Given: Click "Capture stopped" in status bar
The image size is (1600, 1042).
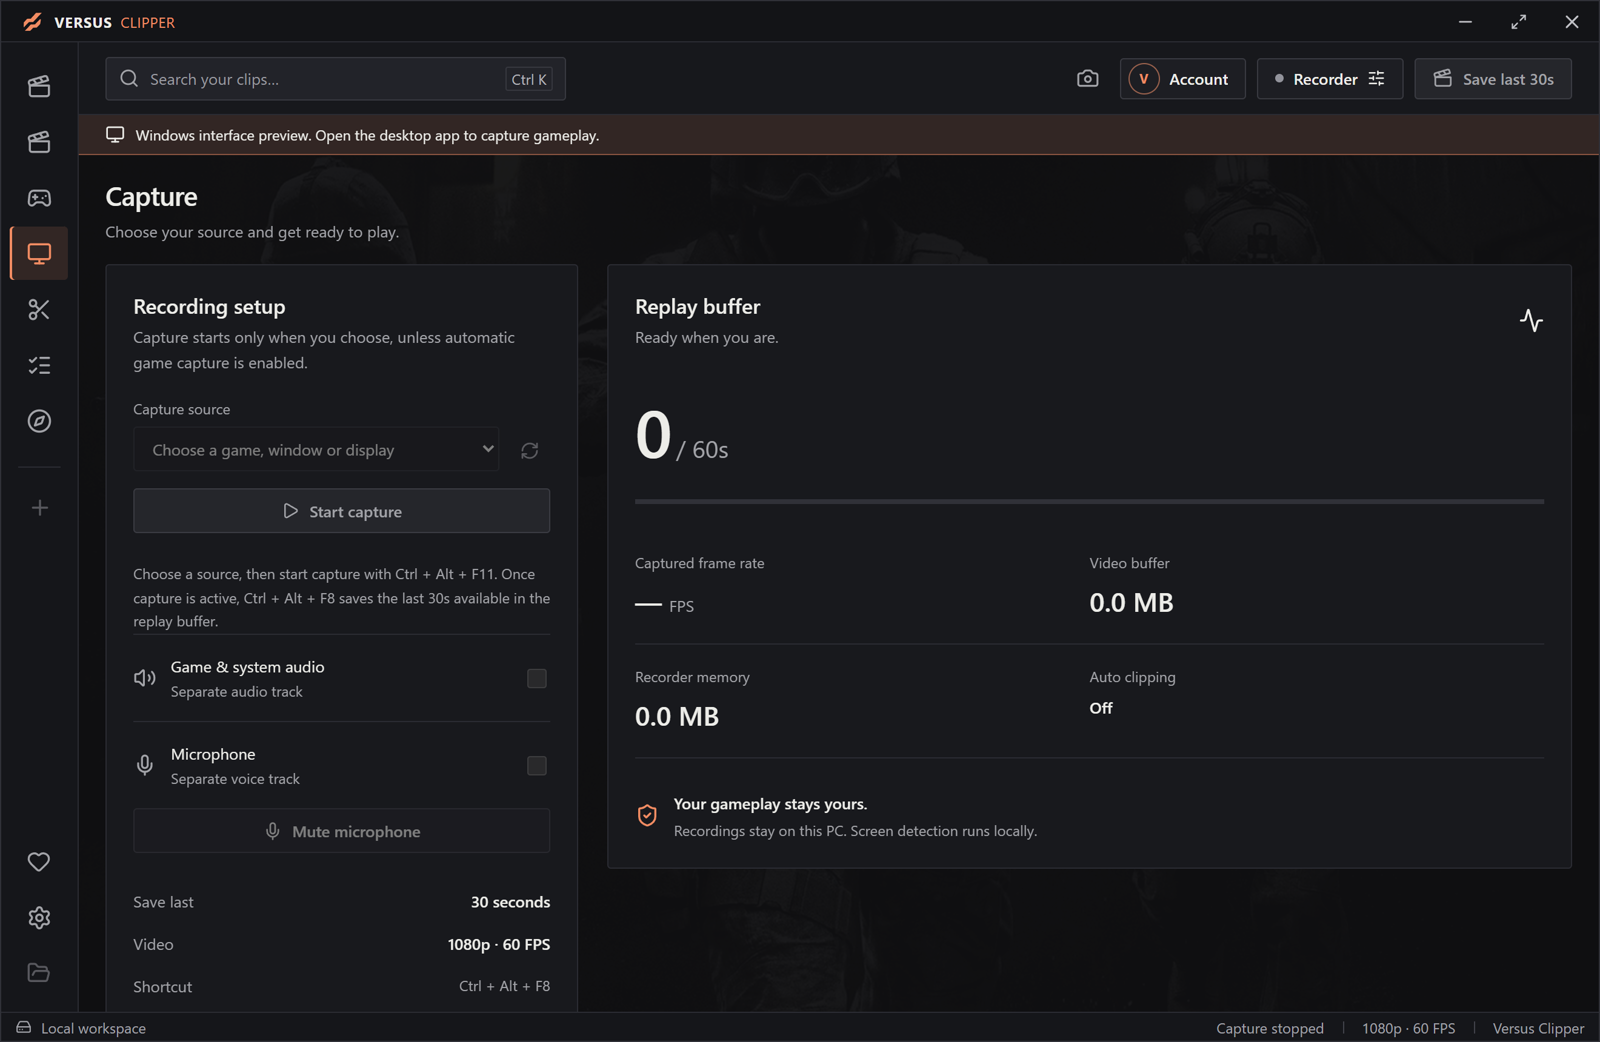Looking at the screenshot, I should 1270,1028.
